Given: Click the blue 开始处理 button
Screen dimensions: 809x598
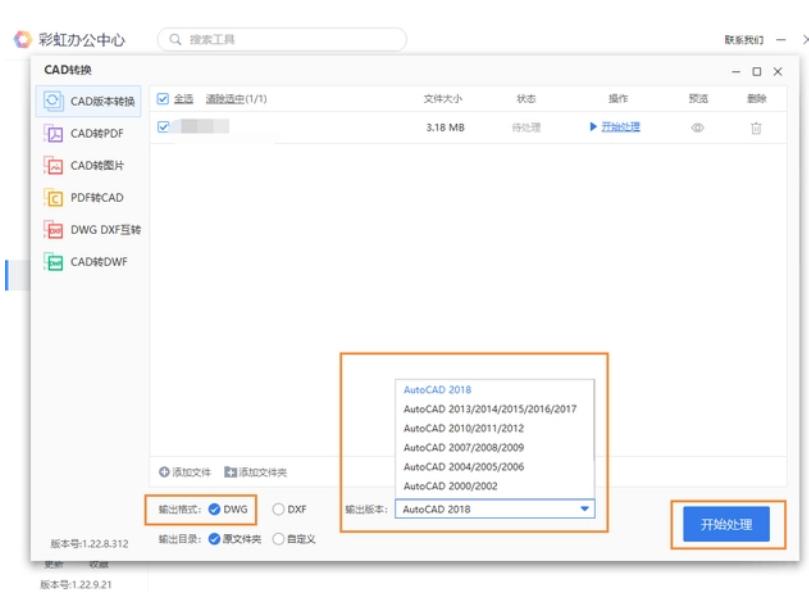Looking at the screenshot, I should [x=726, y=524].
